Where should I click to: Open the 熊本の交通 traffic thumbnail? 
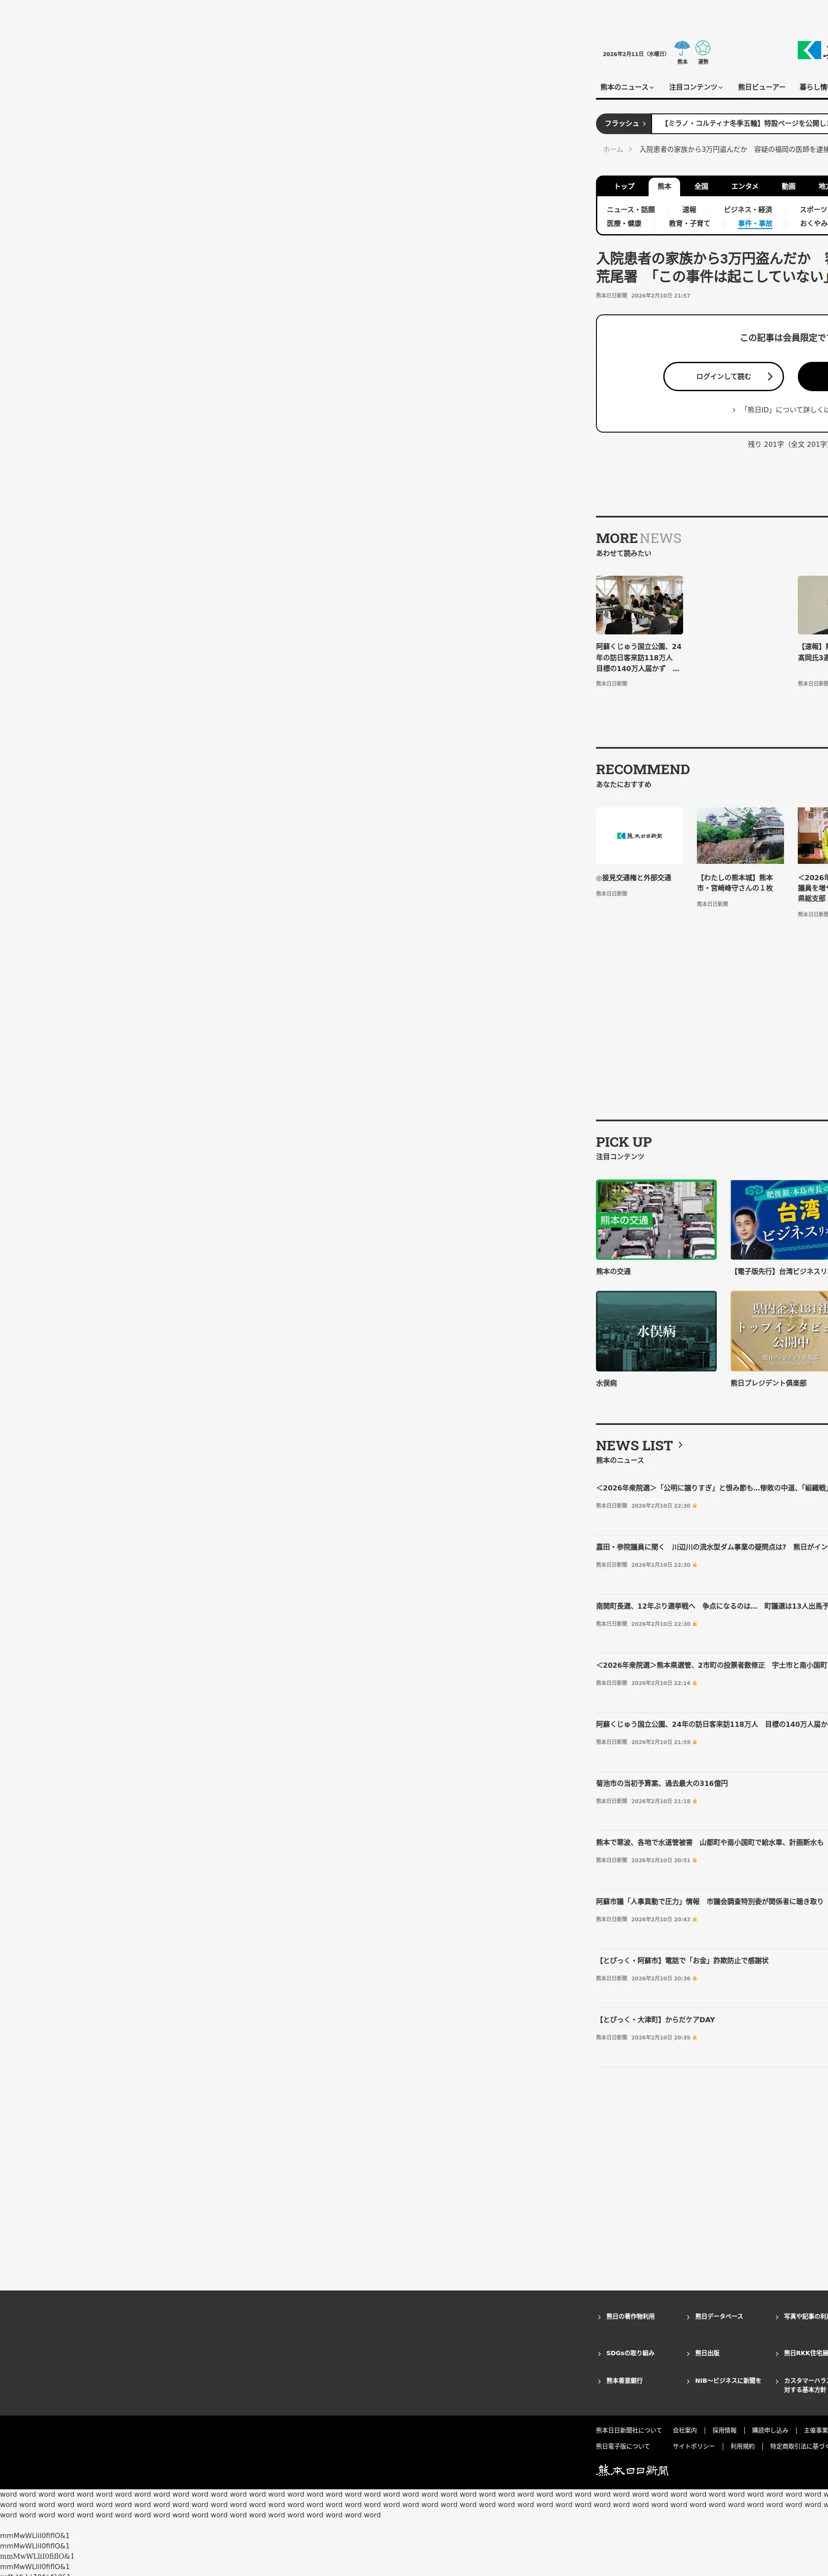pos(656,1219)
